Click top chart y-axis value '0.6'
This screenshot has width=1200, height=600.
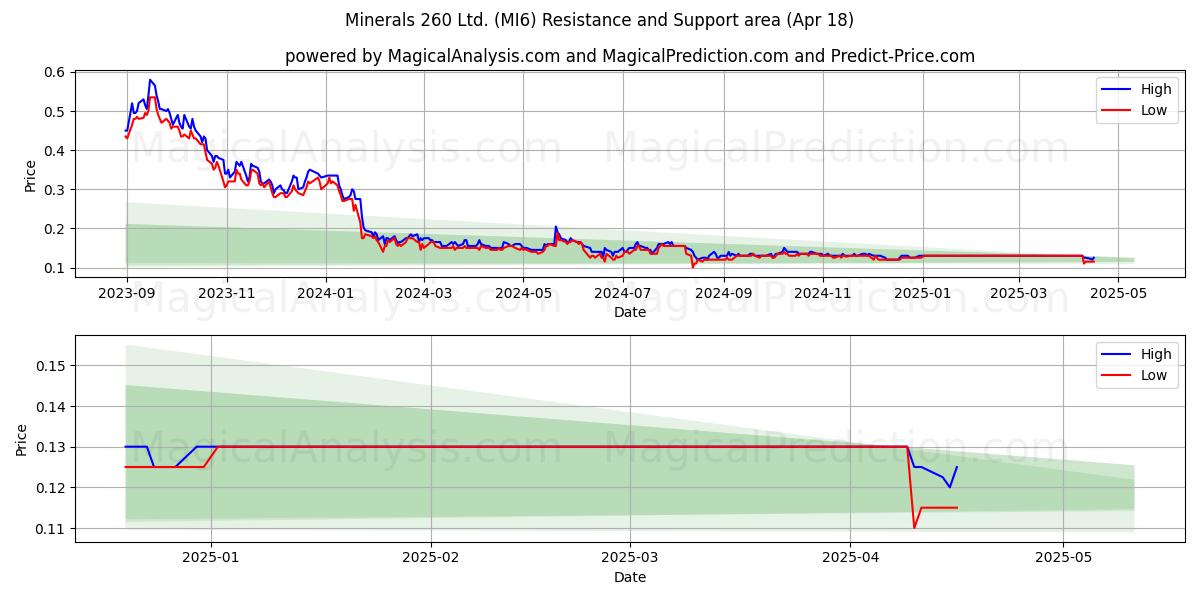point(54,72)
